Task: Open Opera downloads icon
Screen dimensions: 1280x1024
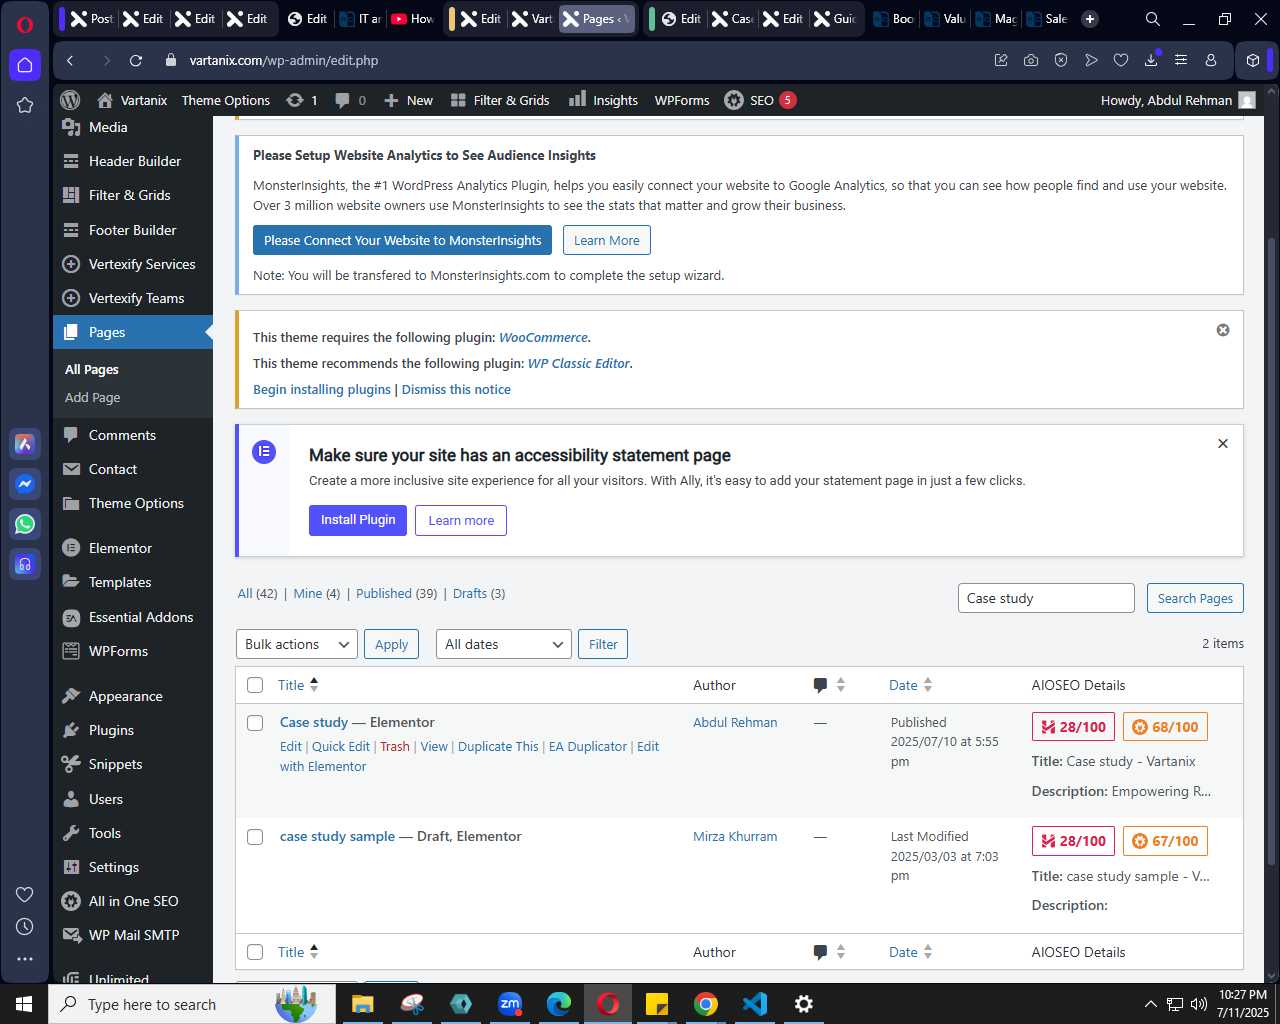Action: tap(1151, 61)
